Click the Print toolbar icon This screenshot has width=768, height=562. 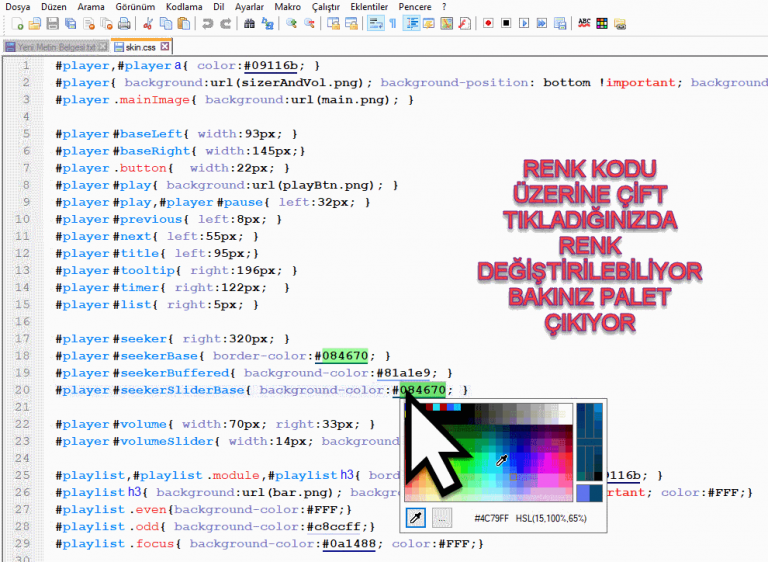point(123,23)
